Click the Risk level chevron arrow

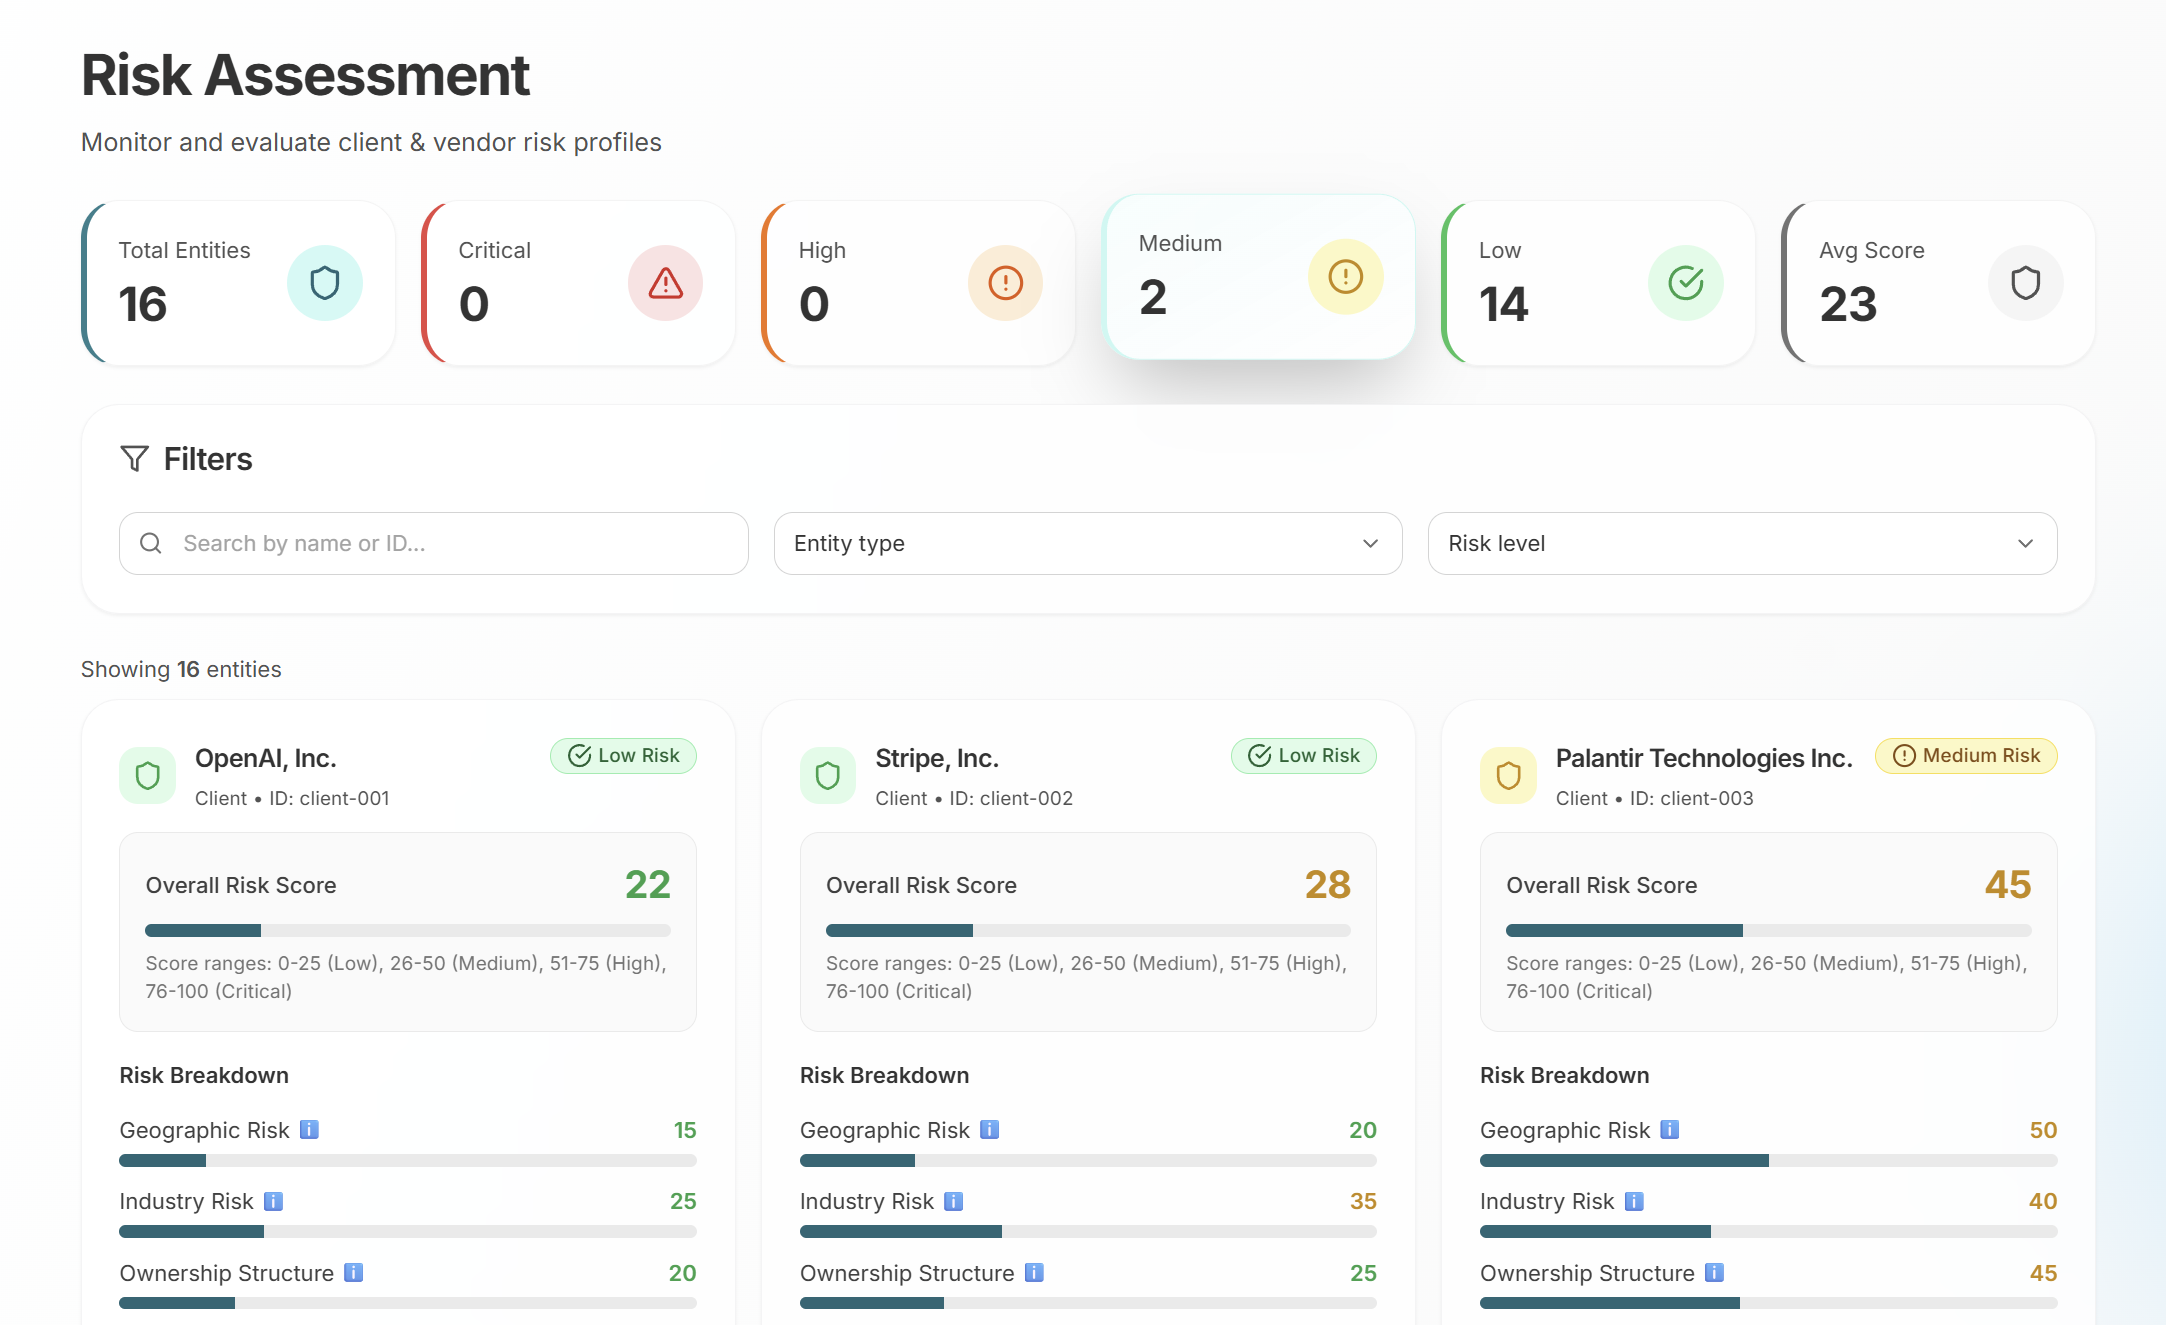pyautogui.click(x=2025, y=543)
